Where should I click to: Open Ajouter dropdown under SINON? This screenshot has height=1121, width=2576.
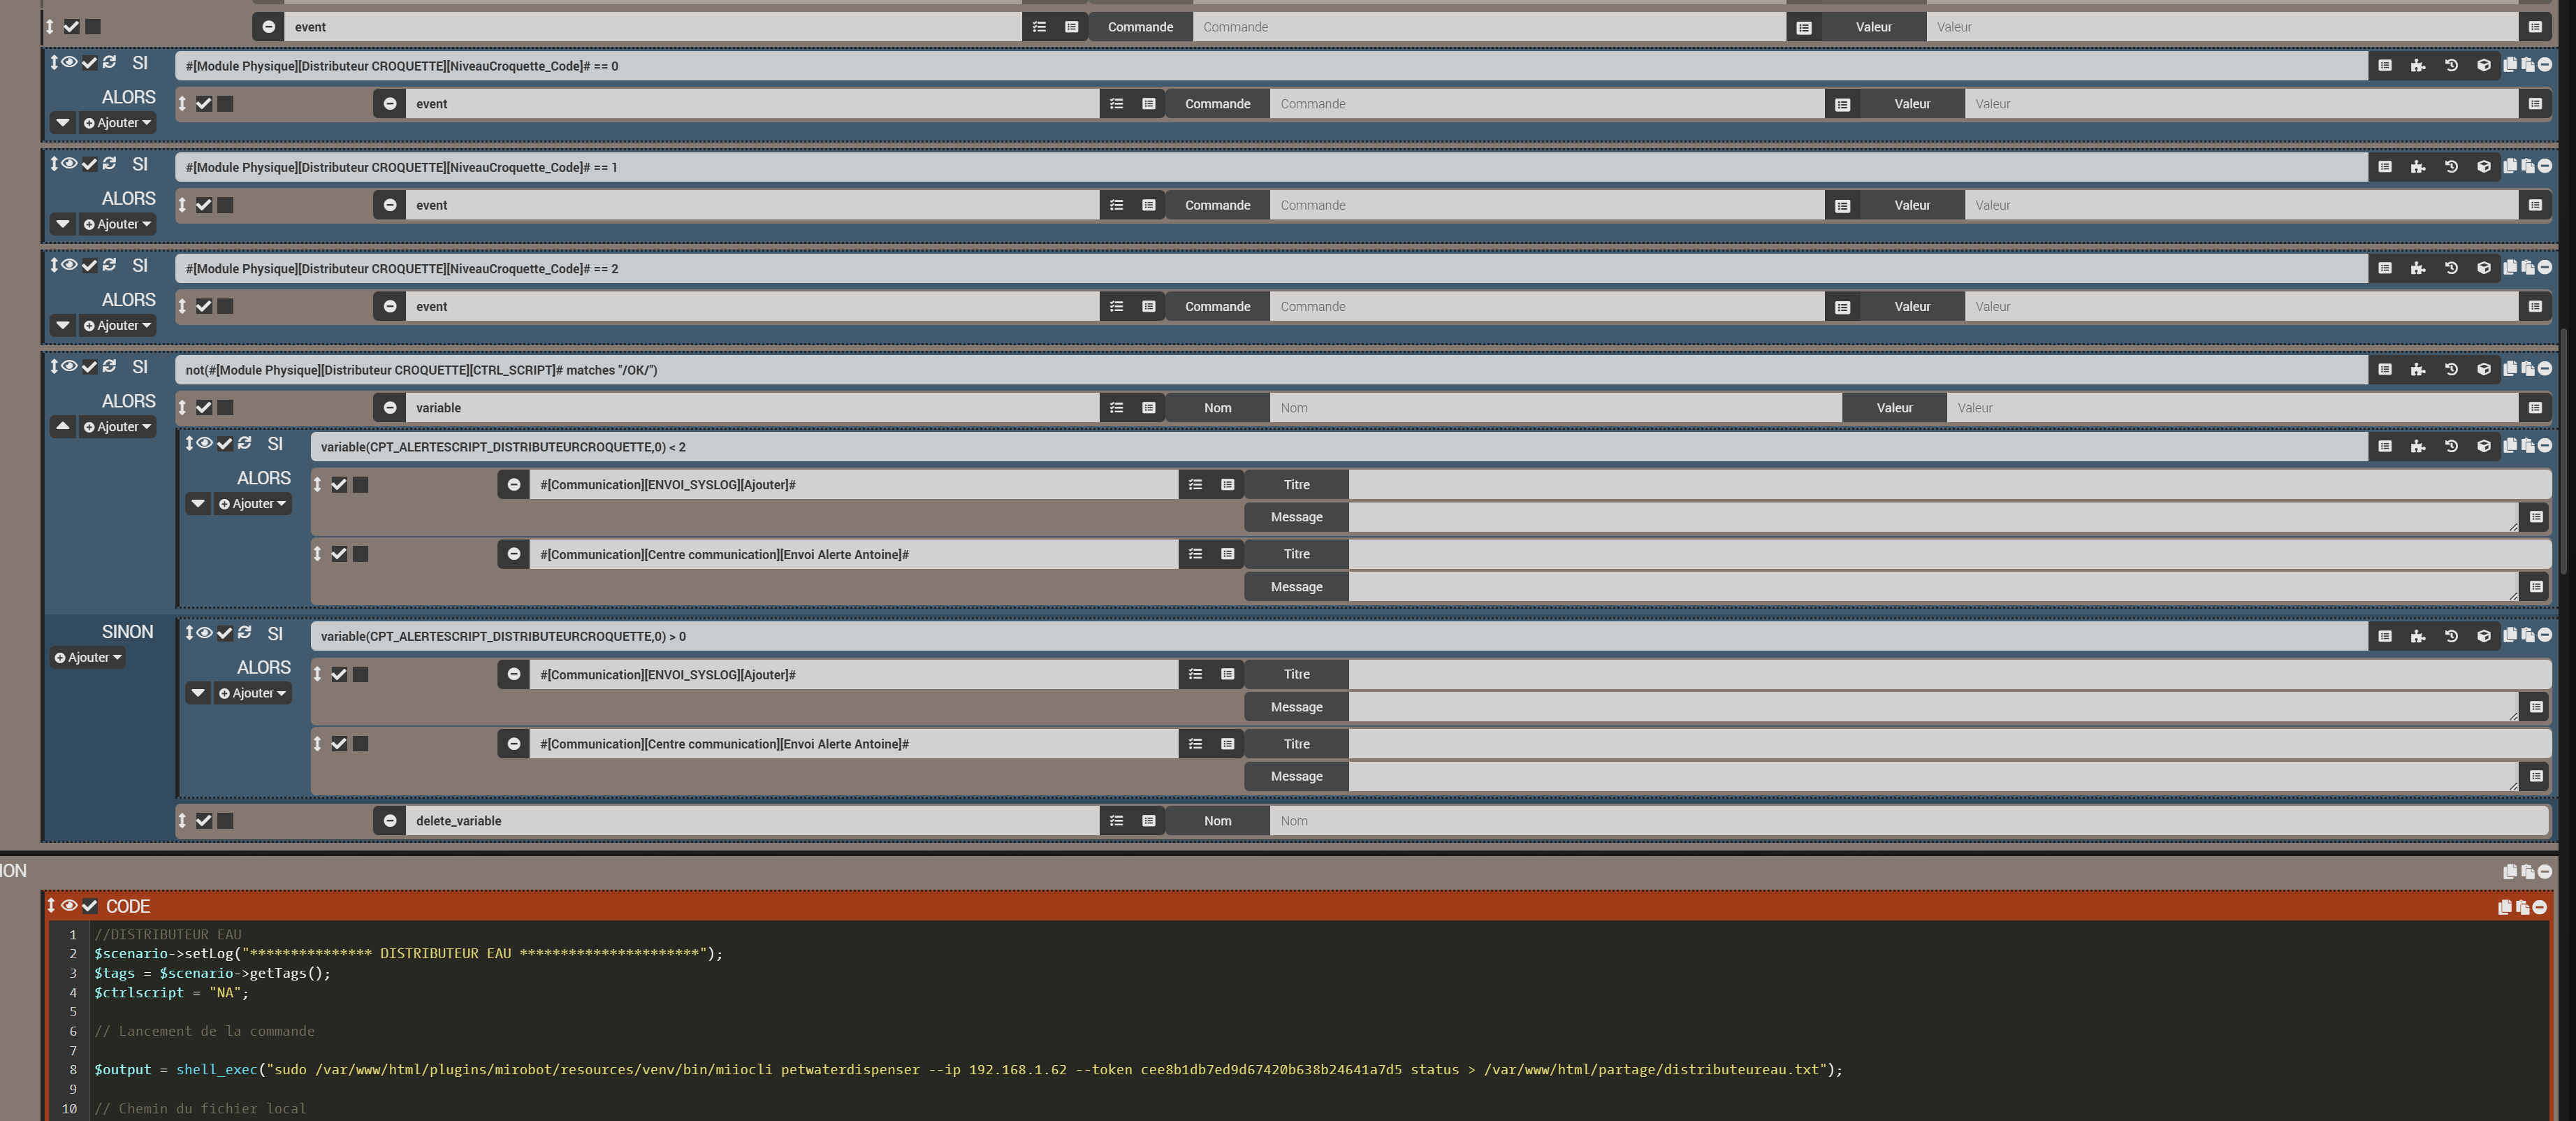pyautogui.click(x=88, y=658)
